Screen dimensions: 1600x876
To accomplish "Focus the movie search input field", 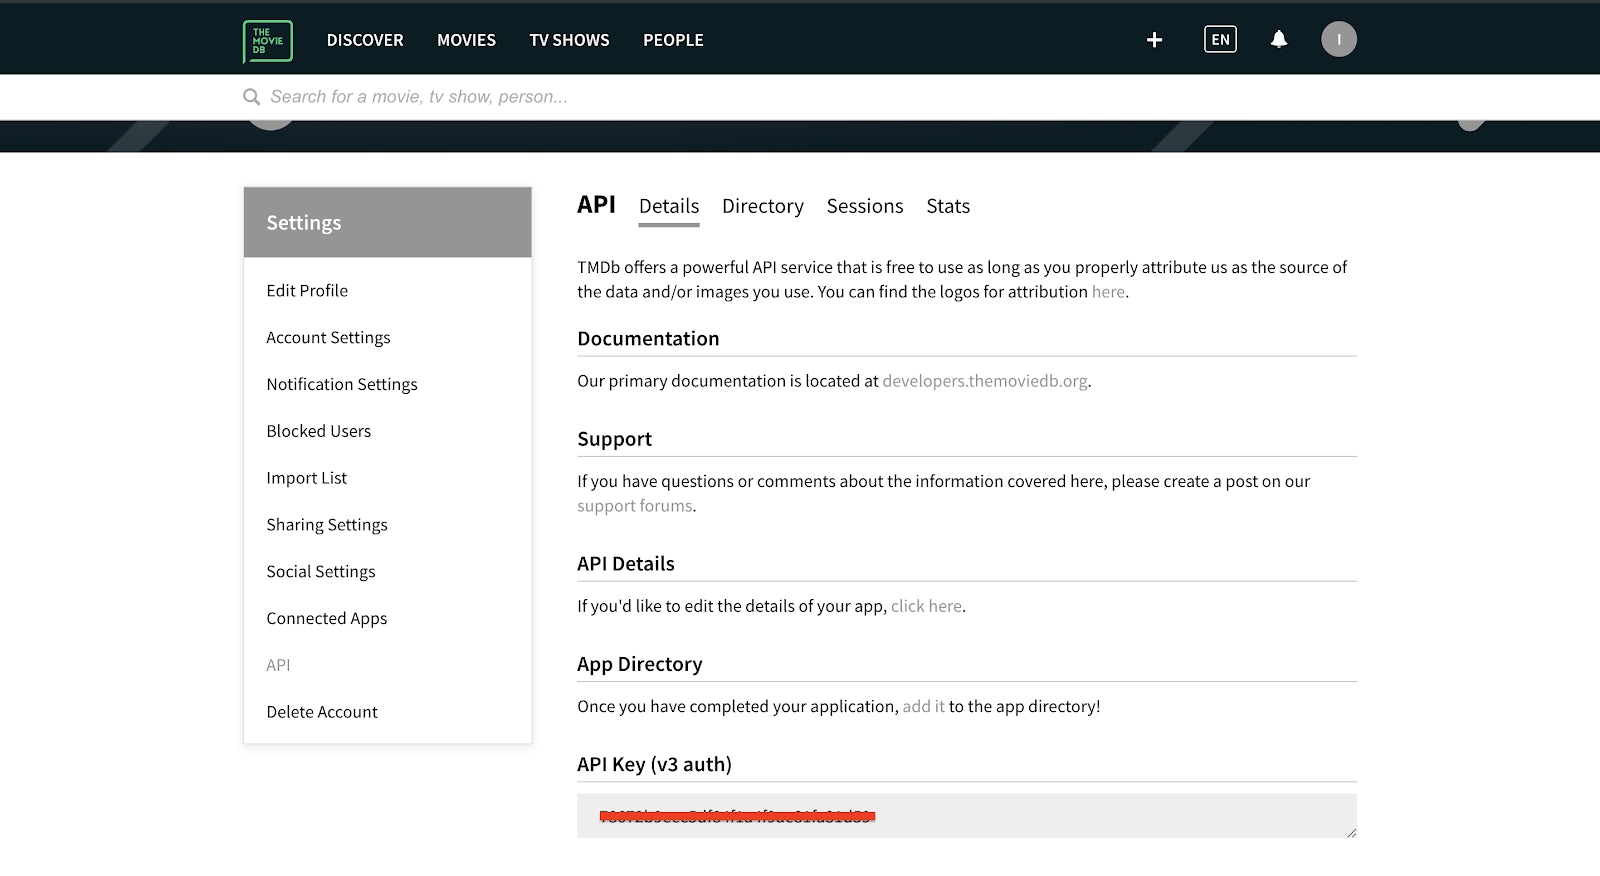I will [700, 97].
